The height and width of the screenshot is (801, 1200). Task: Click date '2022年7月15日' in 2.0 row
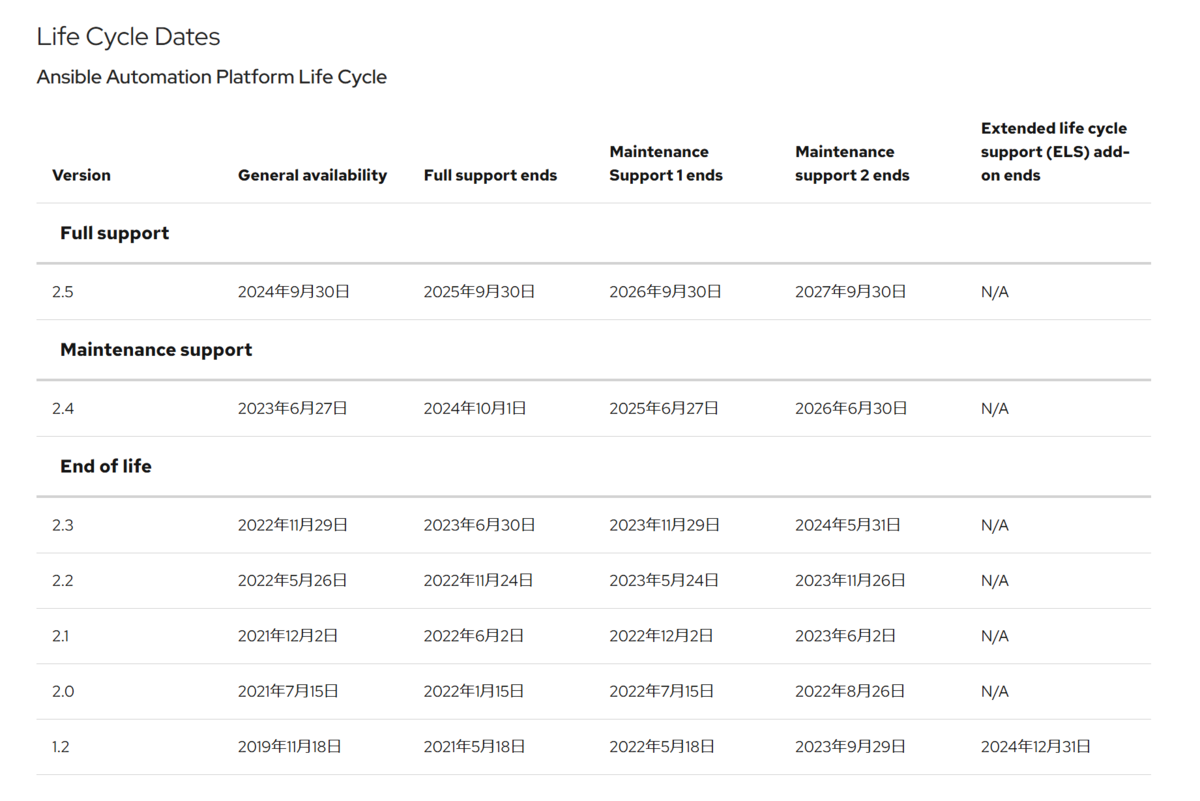coord(662,691)
